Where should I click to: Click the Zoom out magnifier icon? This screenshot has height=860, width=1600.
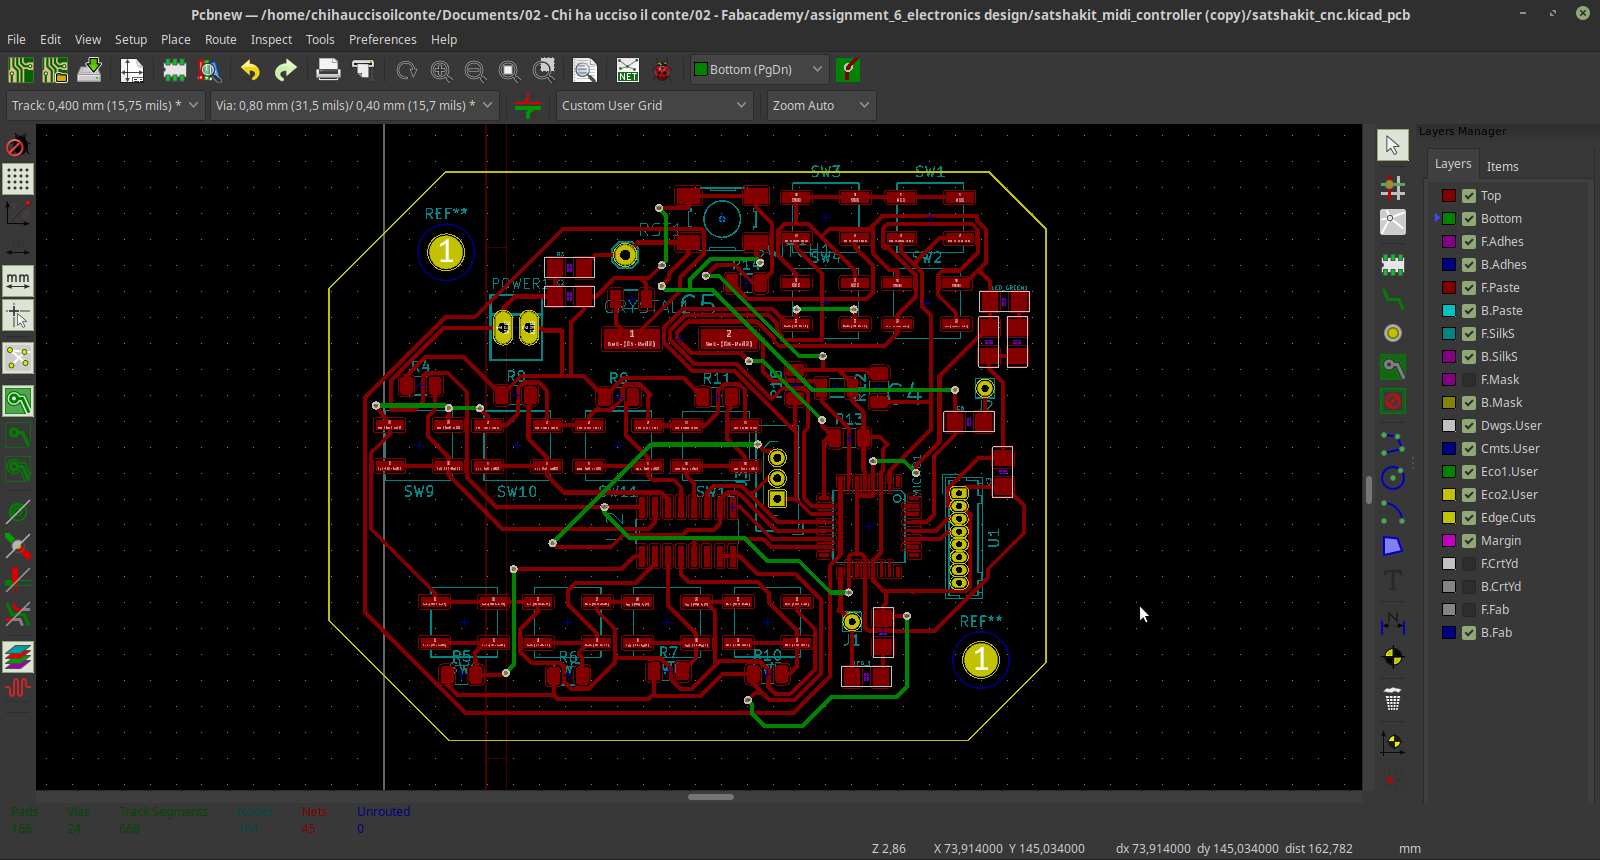[475, 70]
